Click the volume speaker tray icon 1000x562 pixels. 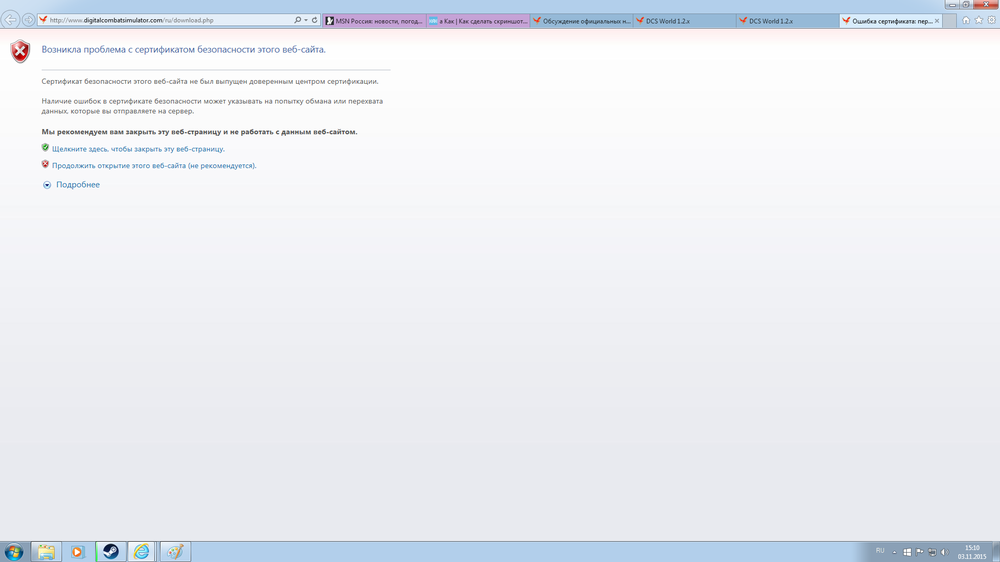point(945,552)
